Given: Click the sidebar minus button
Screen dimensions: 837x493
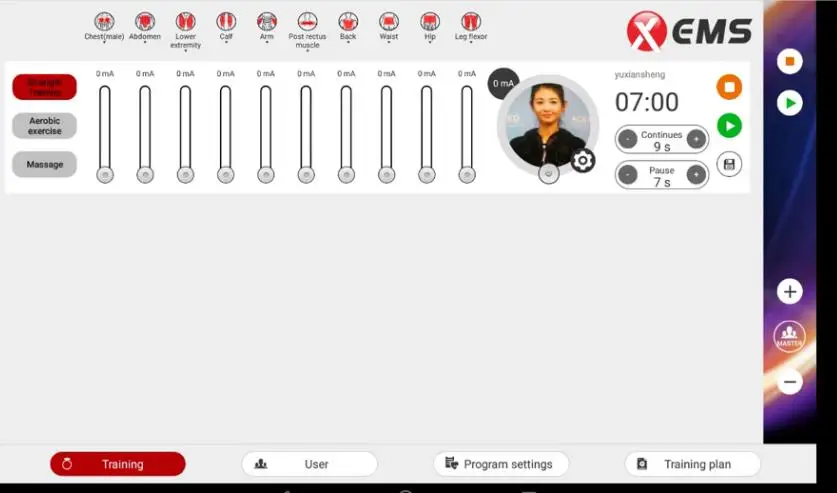Looking at the screenshot, I should [790, 382].
